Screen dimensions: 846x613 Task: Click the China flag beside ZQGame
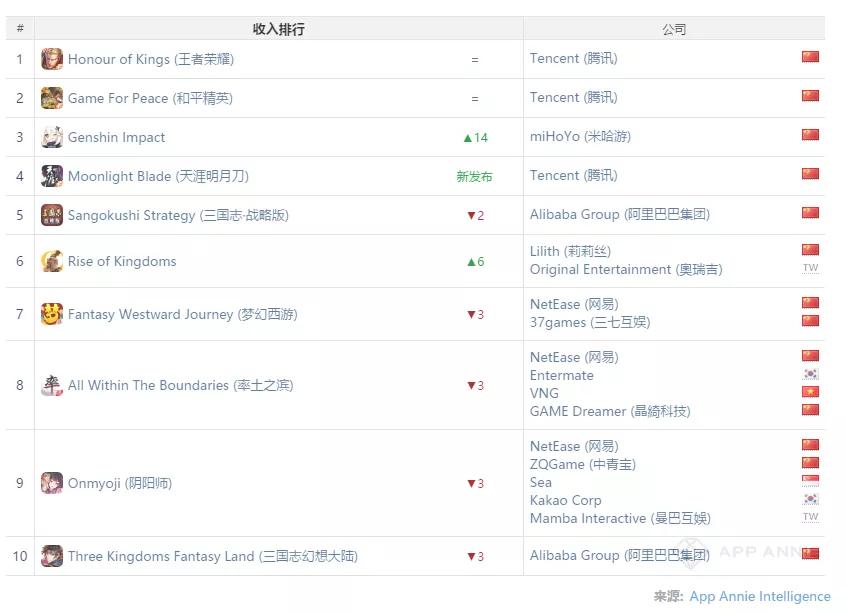coord(810,462)
